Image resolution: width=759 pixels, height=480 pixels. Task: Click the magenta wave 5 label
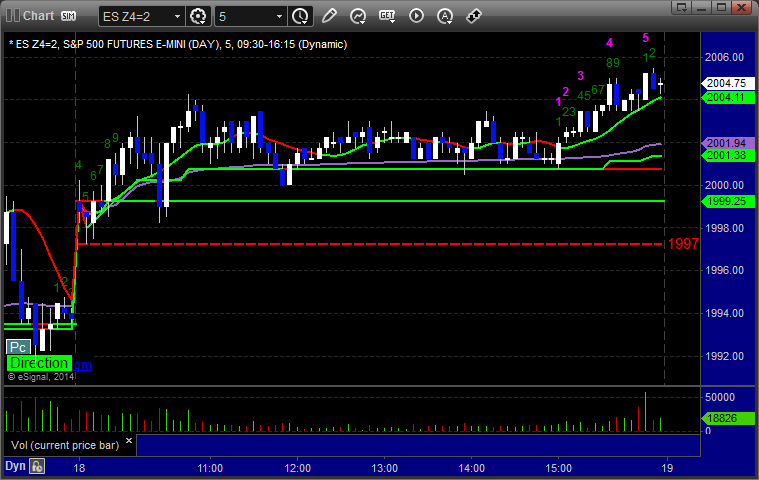pyautogui.click(x=645, y=37)
